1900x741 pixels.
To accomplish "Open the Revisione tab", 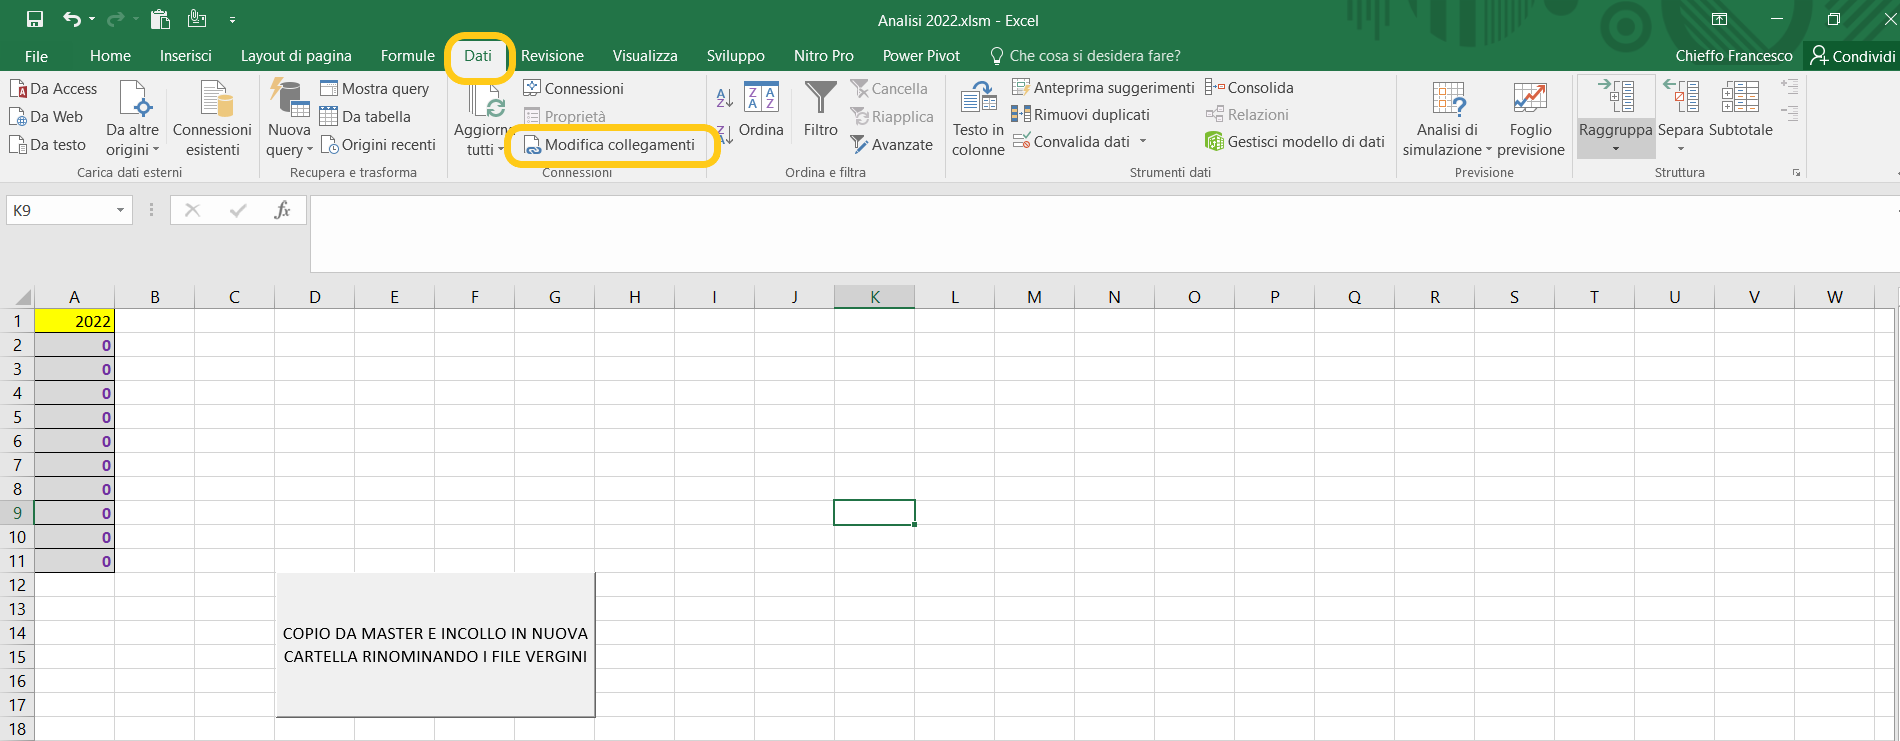I will pyautogui.click(x=552, y=56).
